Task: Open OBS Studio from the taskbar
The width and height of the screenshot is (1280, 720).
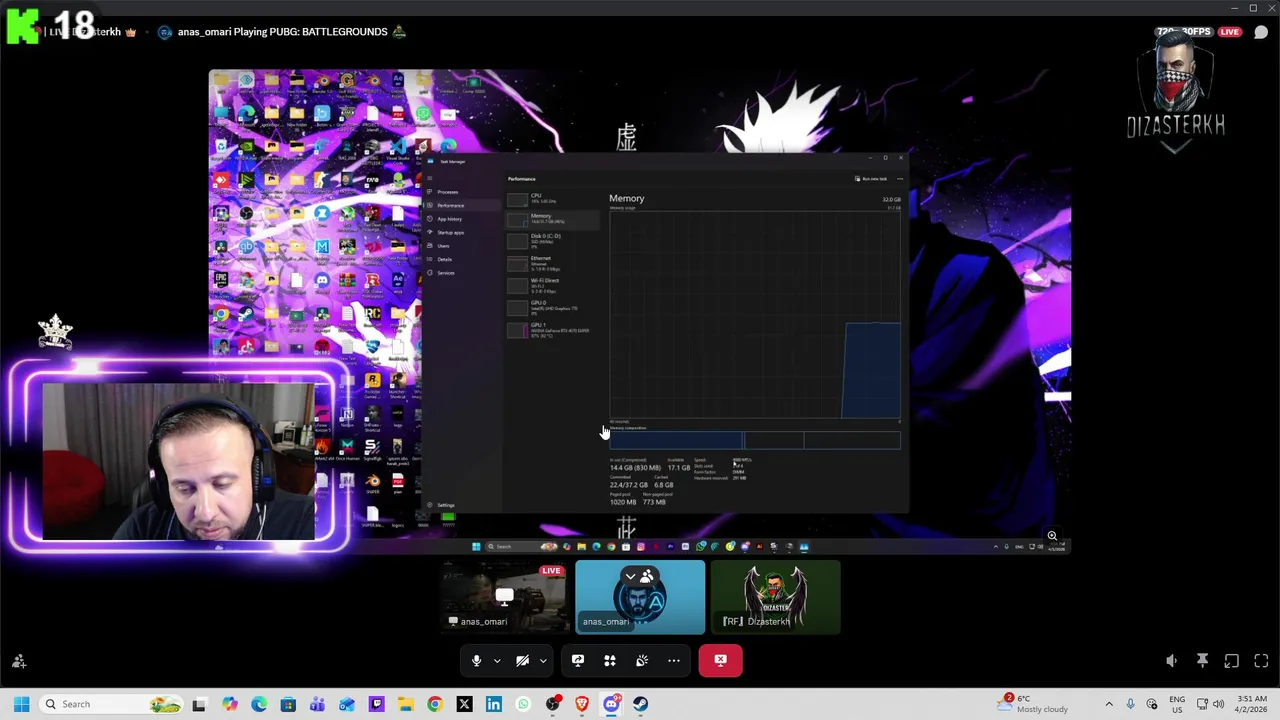Action: coord(553,704)
